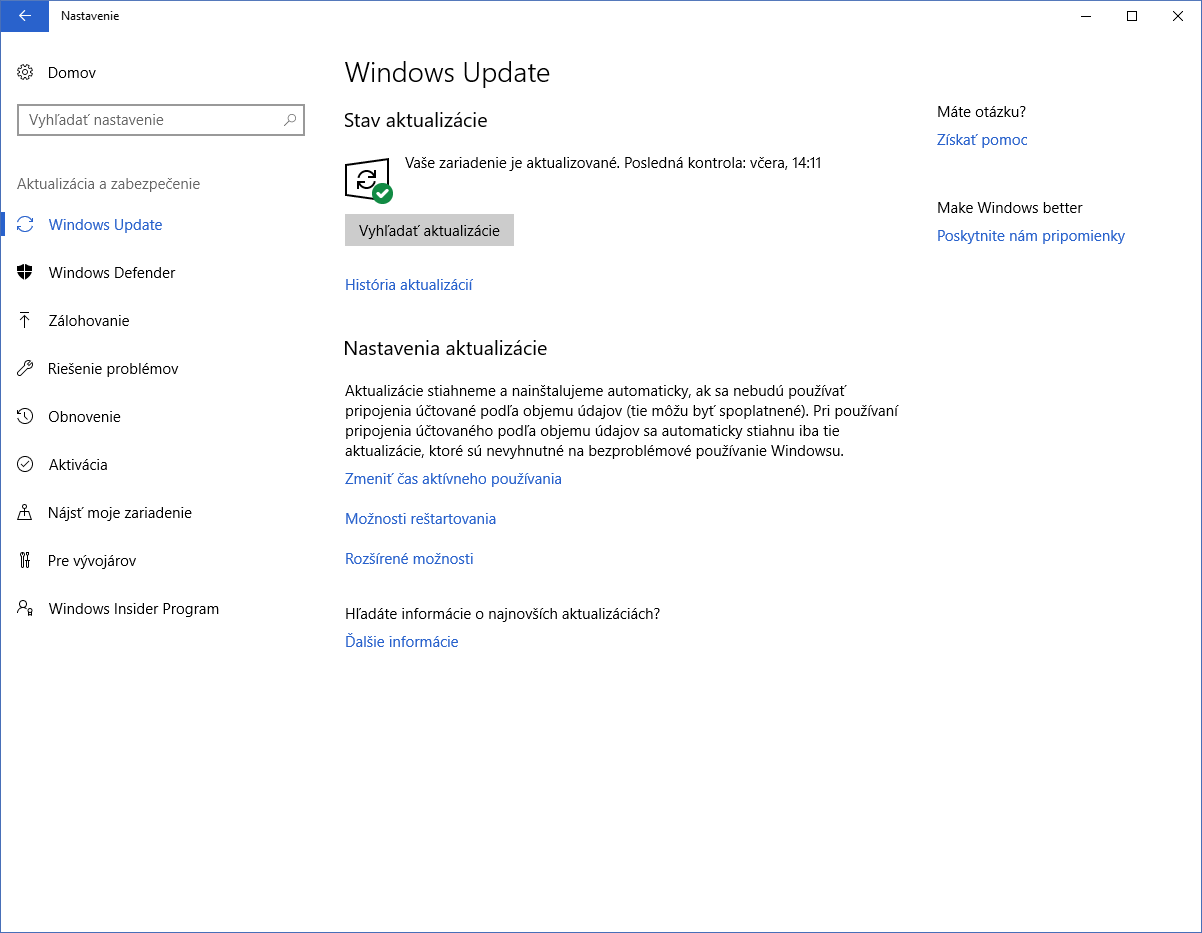Click the Vyhľadať aktualizácie button
This screenshot has height=933, width=1202.
click(429, 230)
